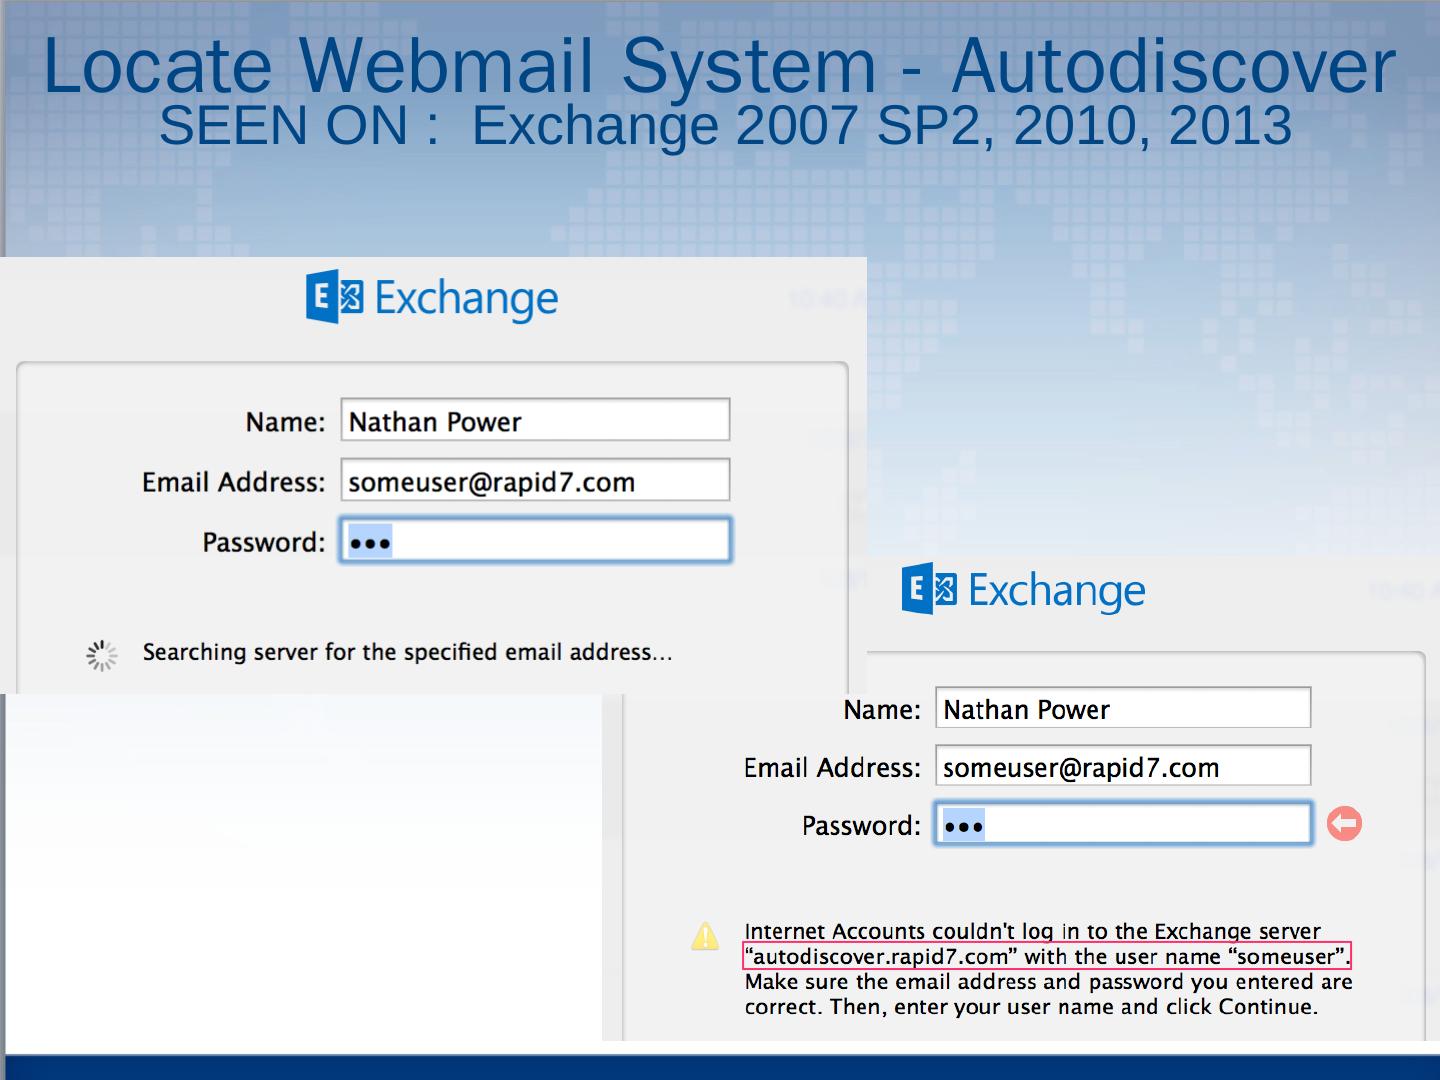Click the Exchange logo in the login-error dialog
The image size is (1440, 1080).
click(1024, 589)
